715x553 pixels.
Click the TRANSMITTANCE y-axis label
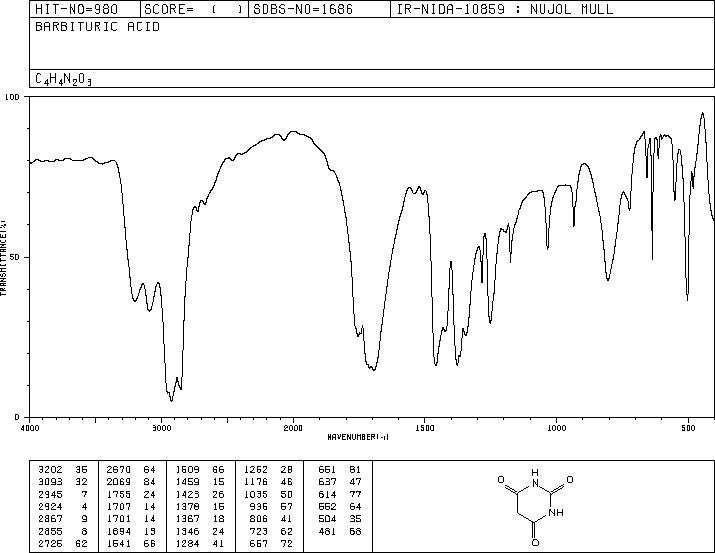tap(3, 258)
